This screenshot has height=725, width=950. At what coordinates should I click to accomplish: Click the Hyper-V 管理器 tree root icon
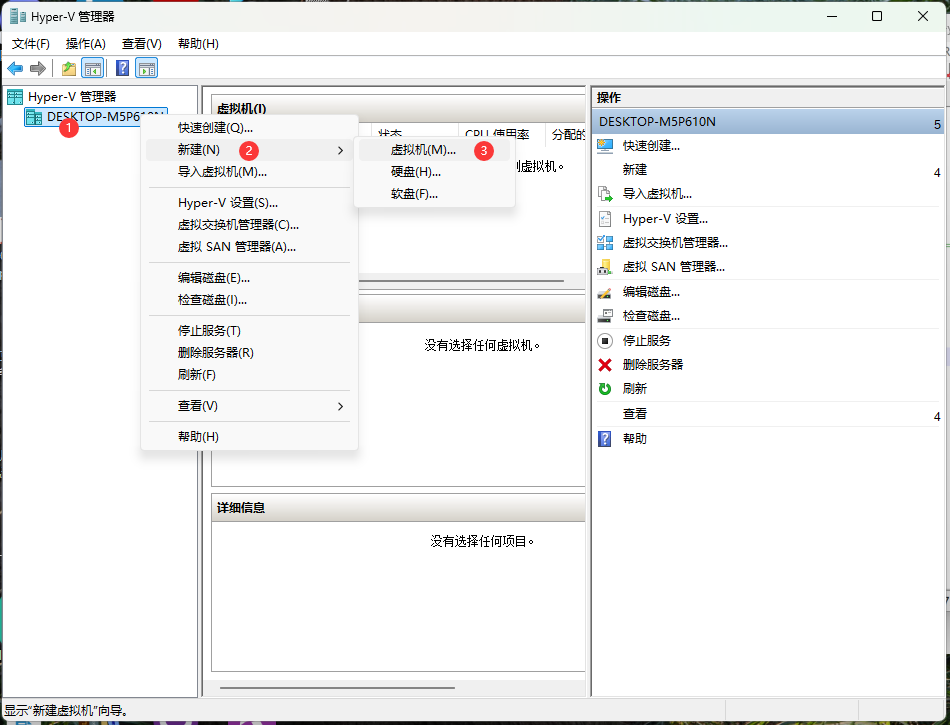15,97
